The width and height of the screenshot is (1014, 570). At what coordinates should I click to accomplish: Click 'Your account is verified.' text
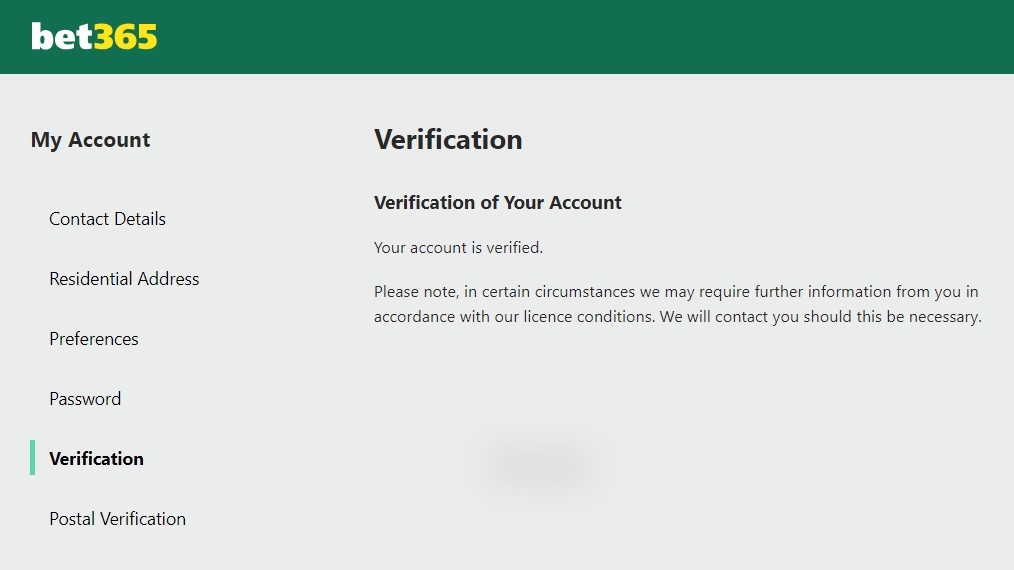(458, 248)
